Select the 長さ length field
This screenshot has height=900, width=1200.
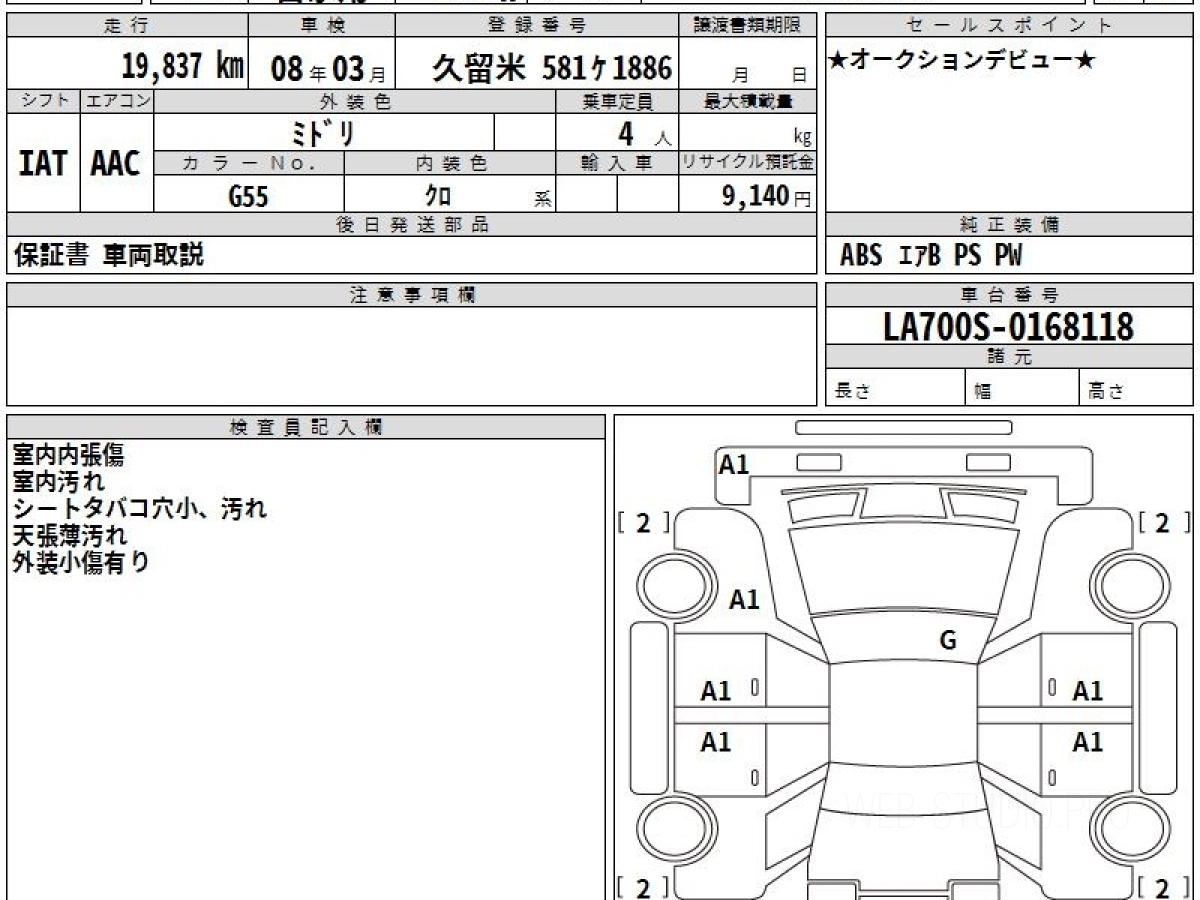pos(895,388)
